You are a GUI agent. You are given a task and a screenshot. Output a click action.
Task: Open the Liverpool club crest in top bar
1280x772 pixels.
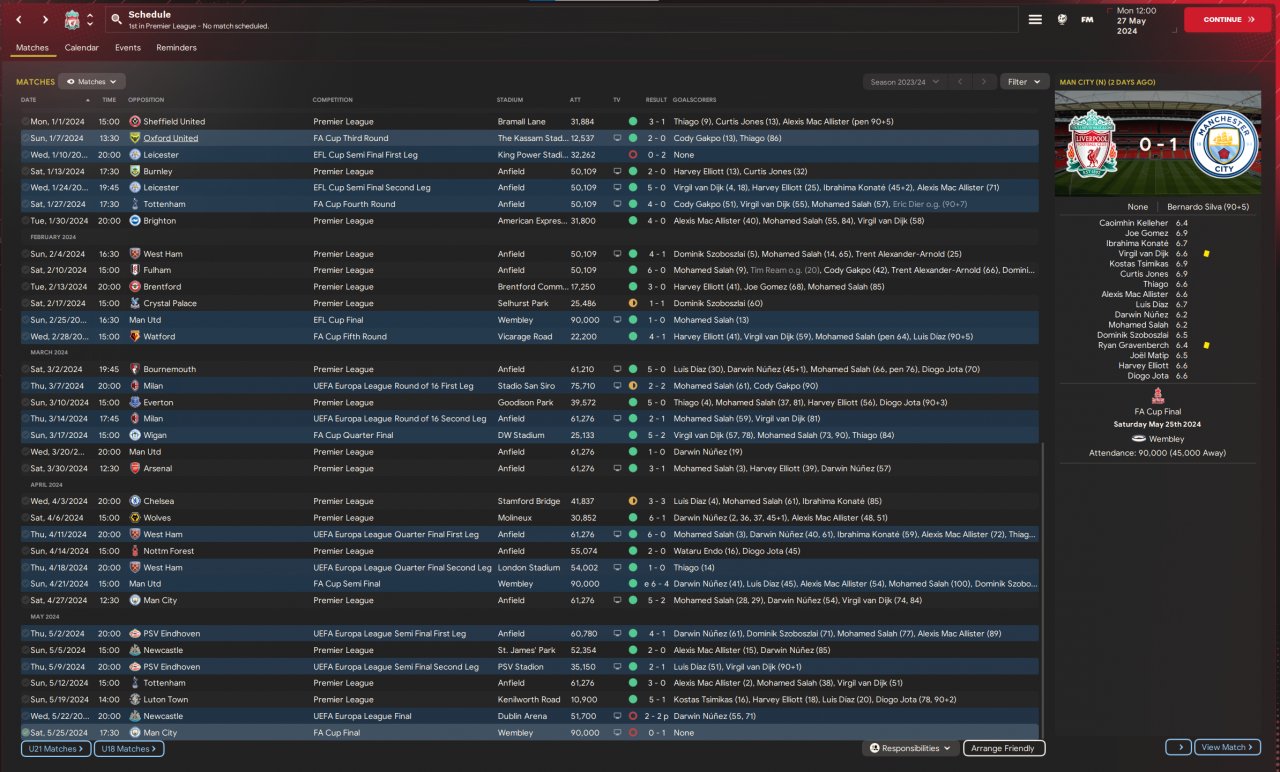(72, 19)
